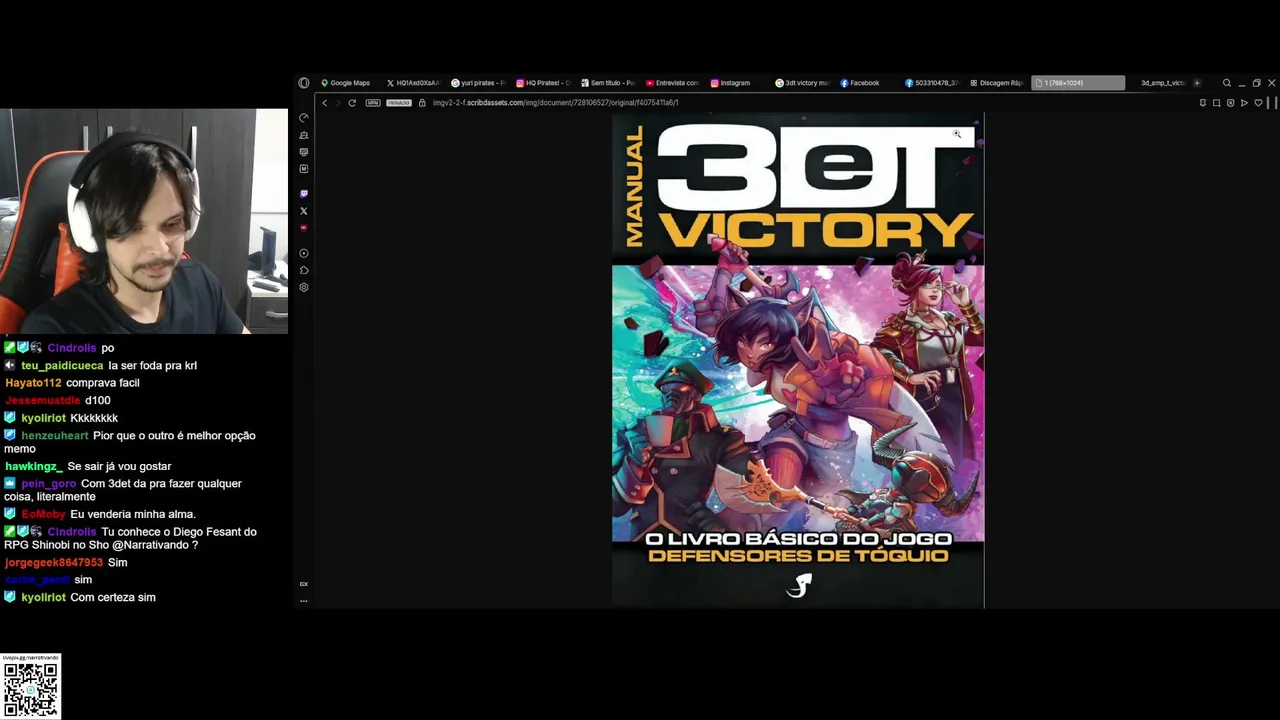Search tabs with the magnifier icon

(x=1227, y=83)
